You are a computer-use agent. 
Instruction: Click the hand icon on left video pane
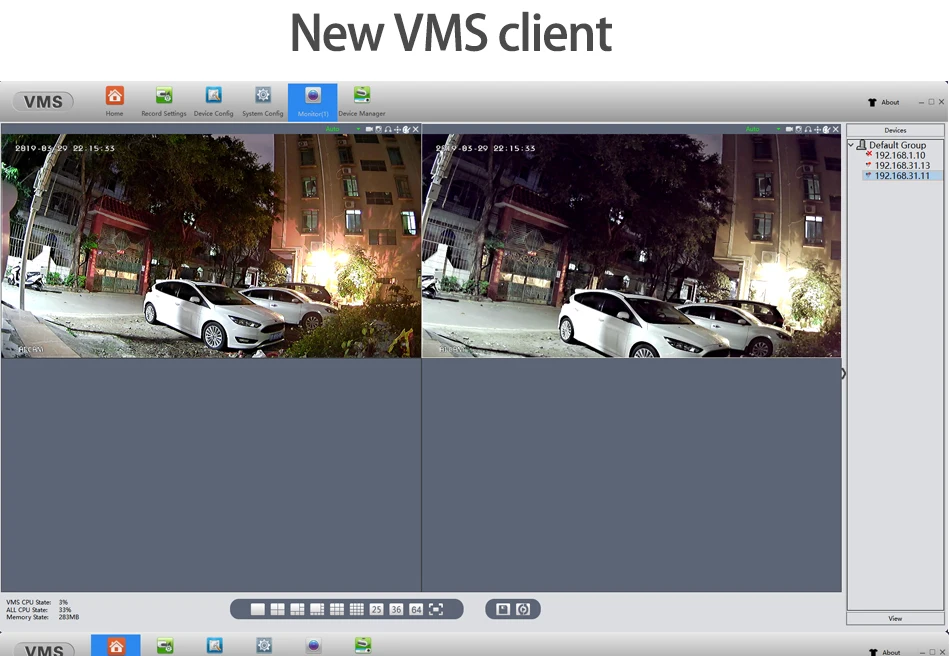[406, 129]
